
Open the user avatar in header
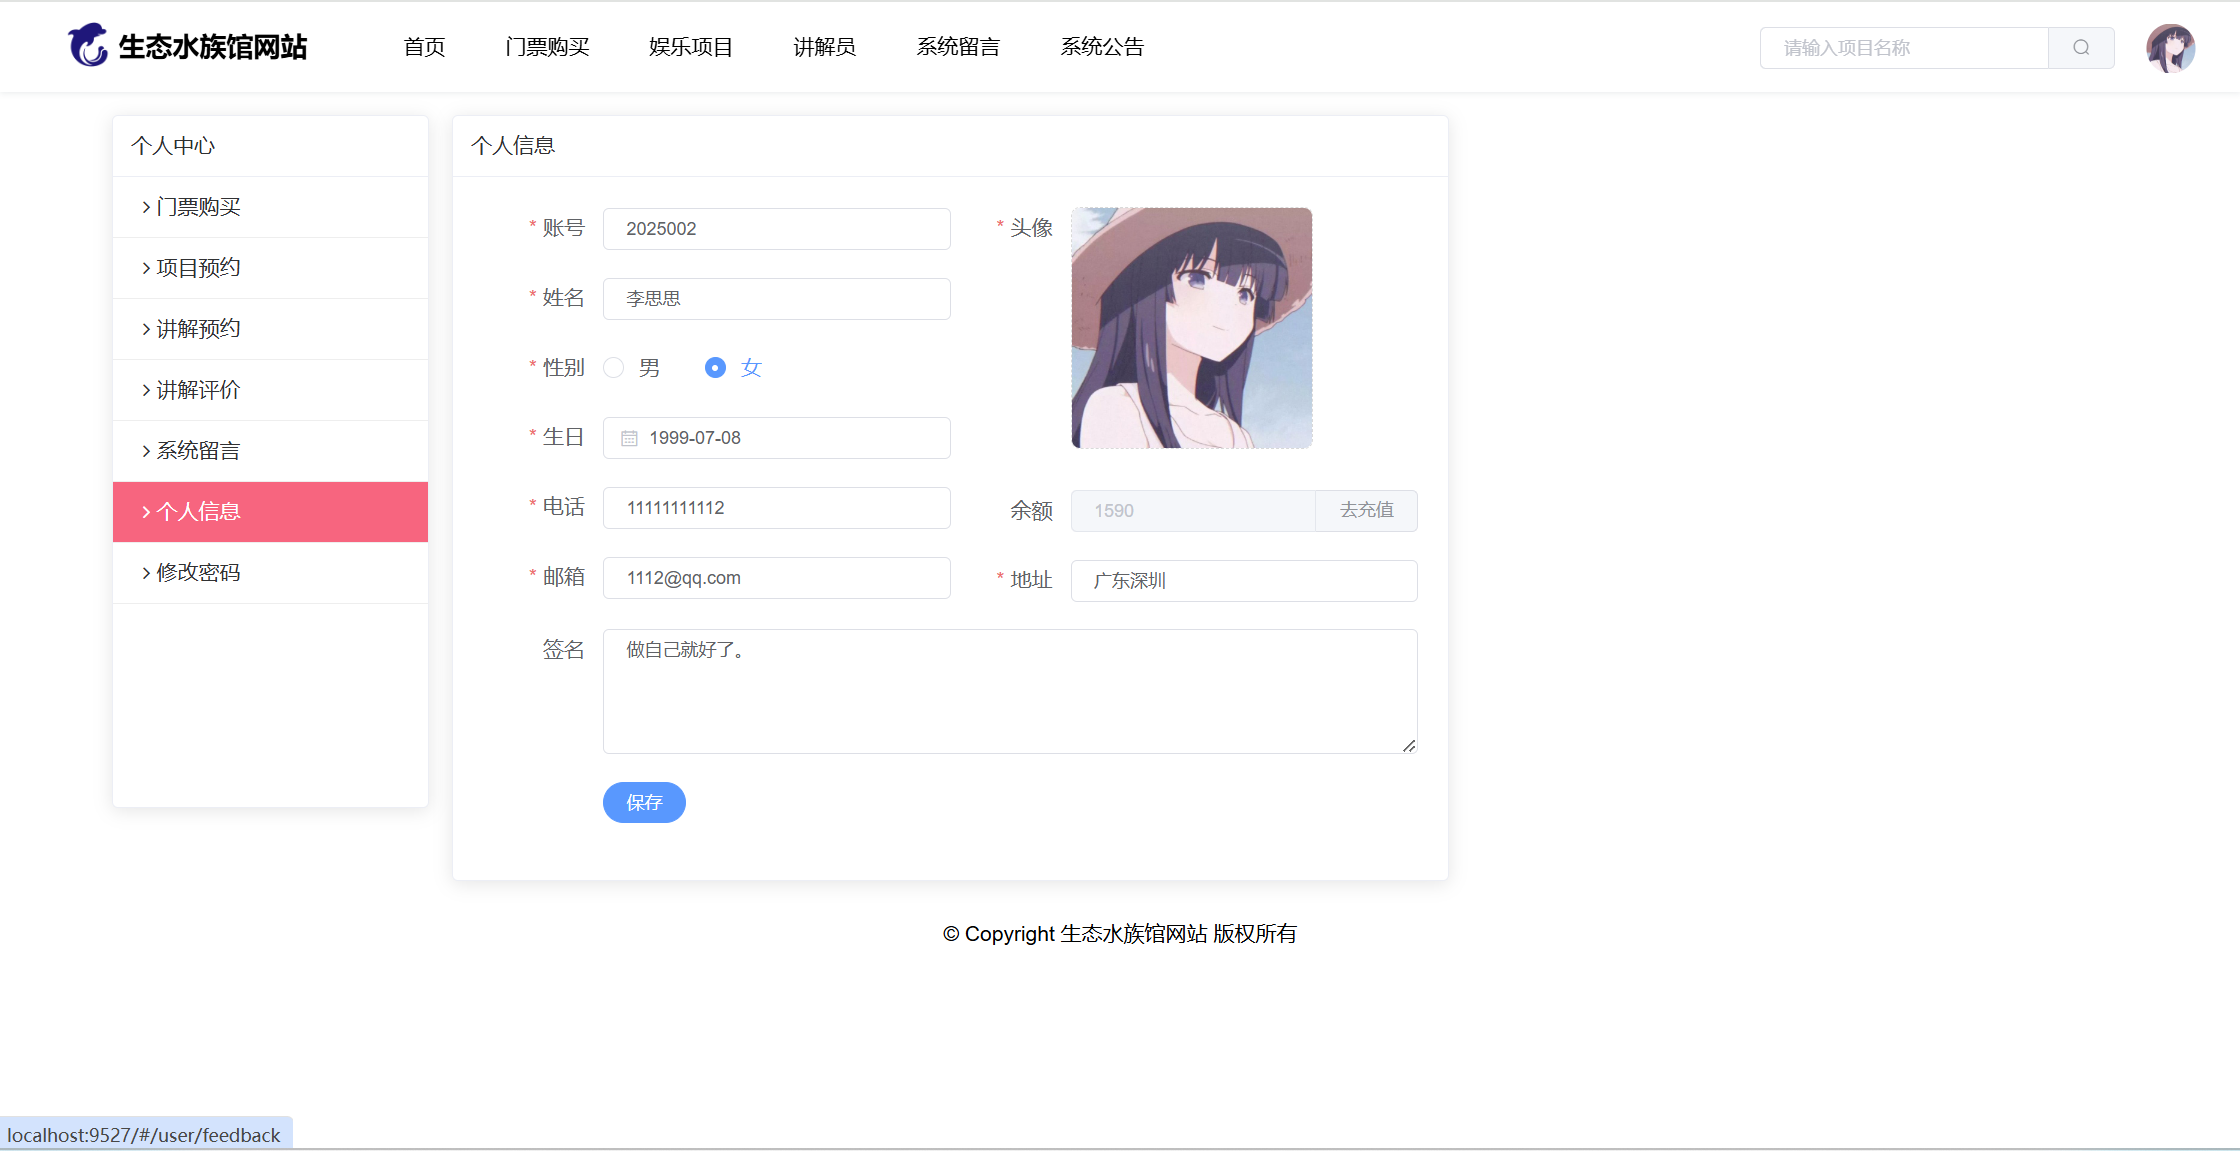[x=2170, y=48]
